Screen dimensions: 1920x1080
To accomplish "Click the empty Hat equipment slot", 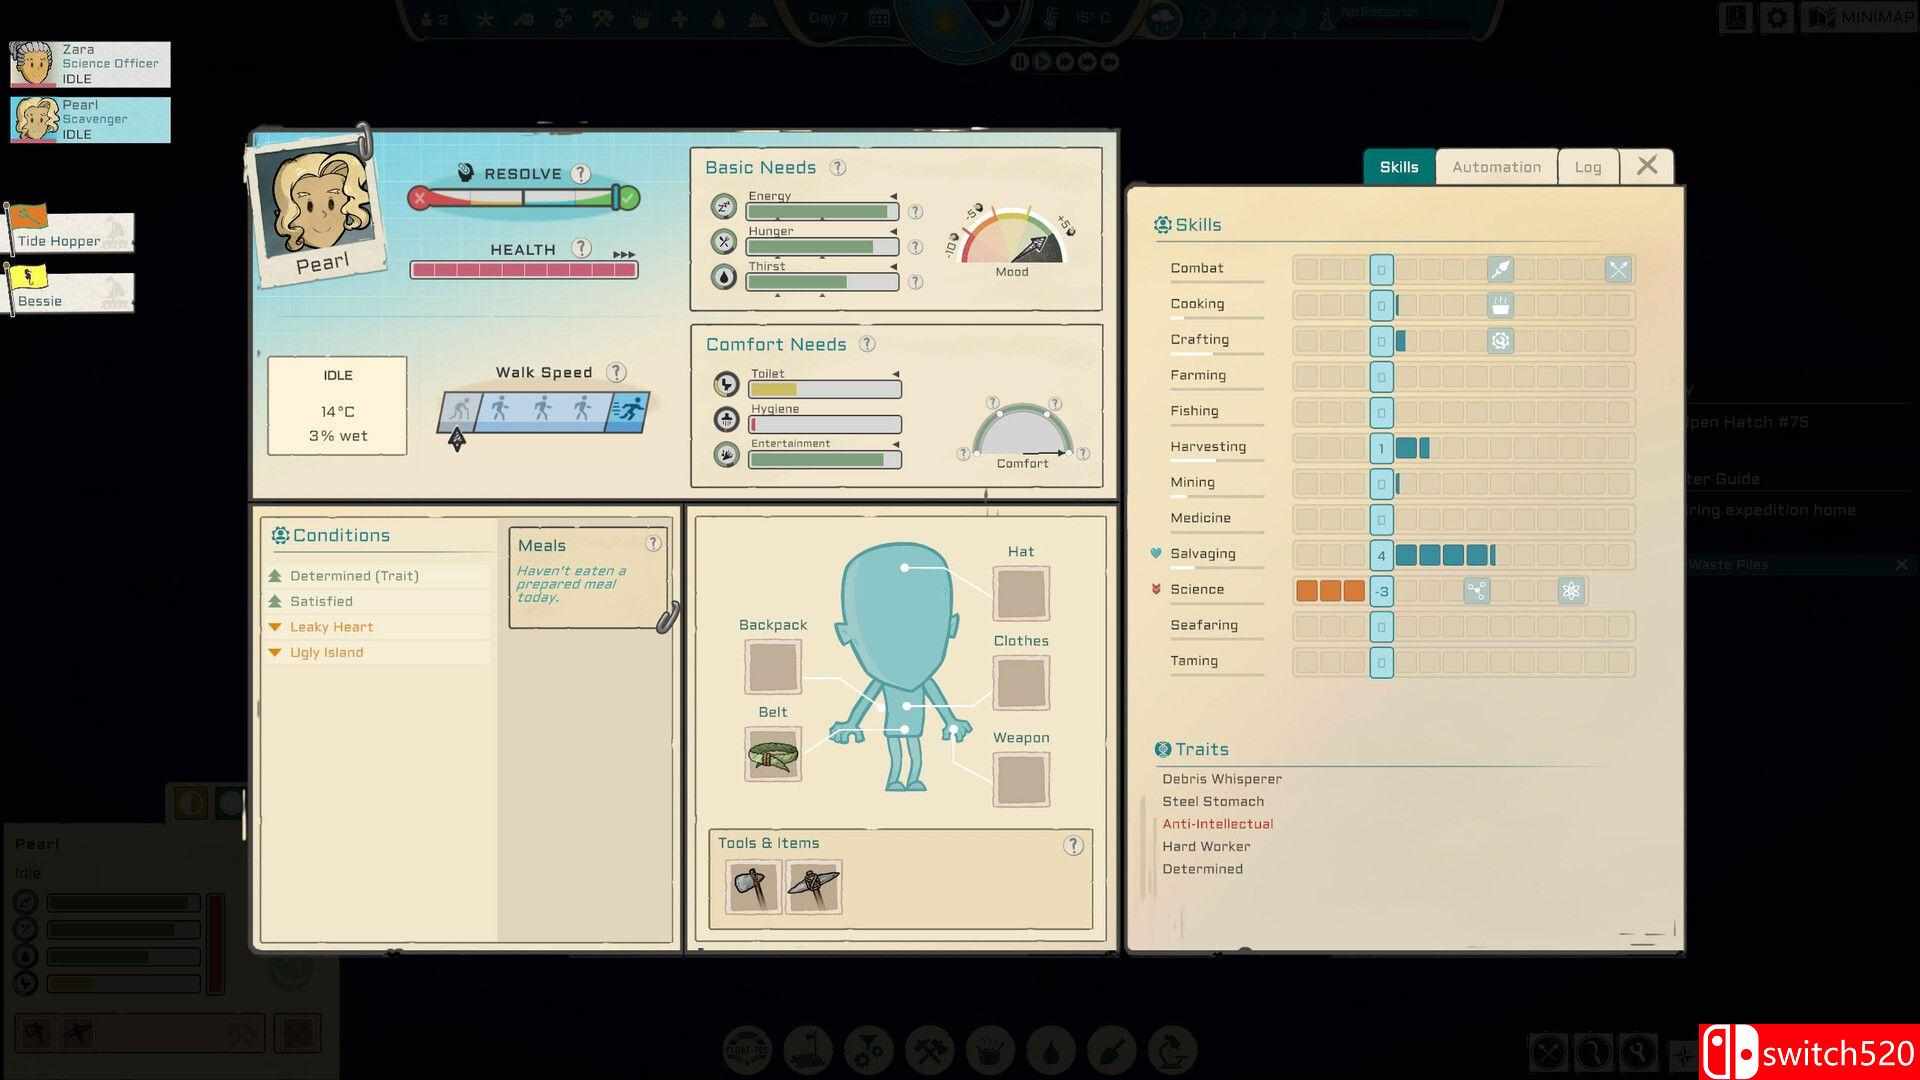I will pos(1020,594).
